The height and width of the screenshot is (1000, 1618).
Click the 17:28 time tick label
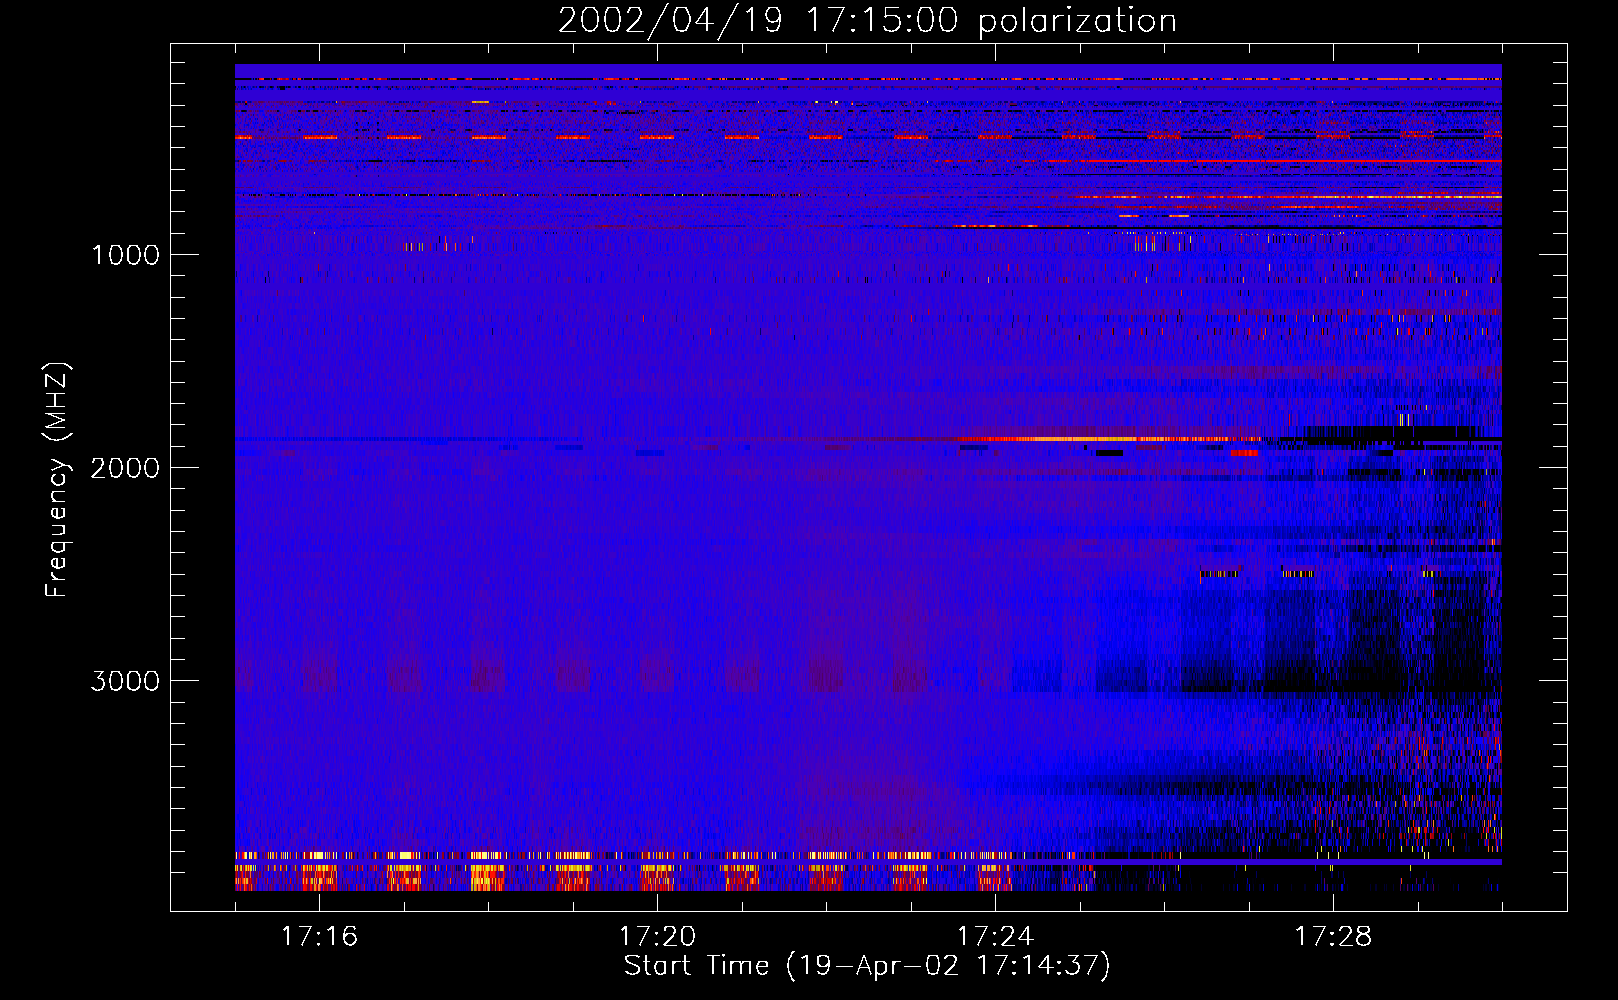(1333, 936)
